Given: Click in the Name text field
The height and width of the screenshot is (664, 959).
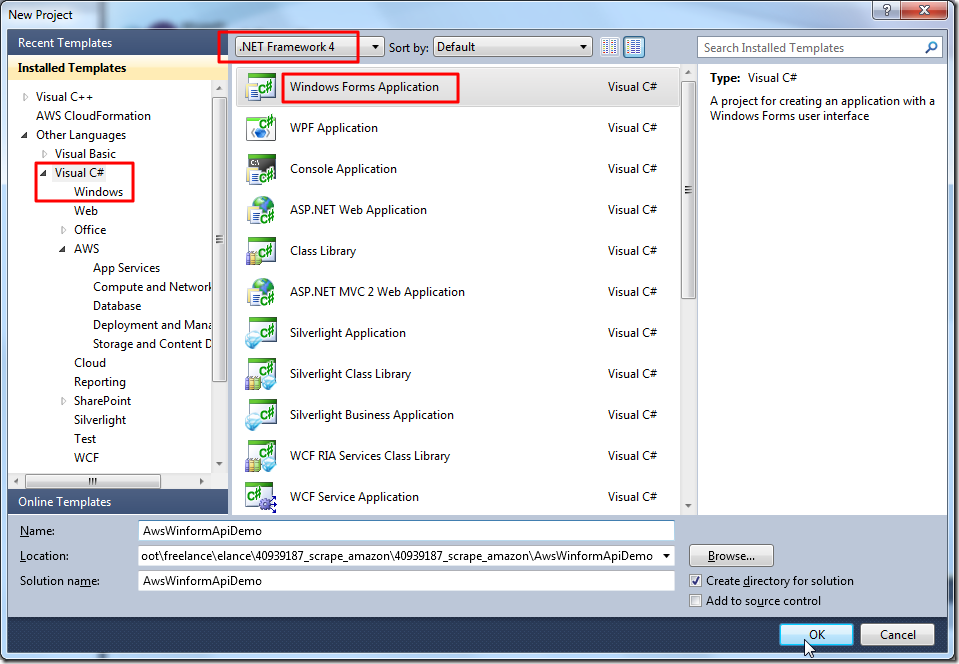Looking at the screenshot, I should point(406,531).
